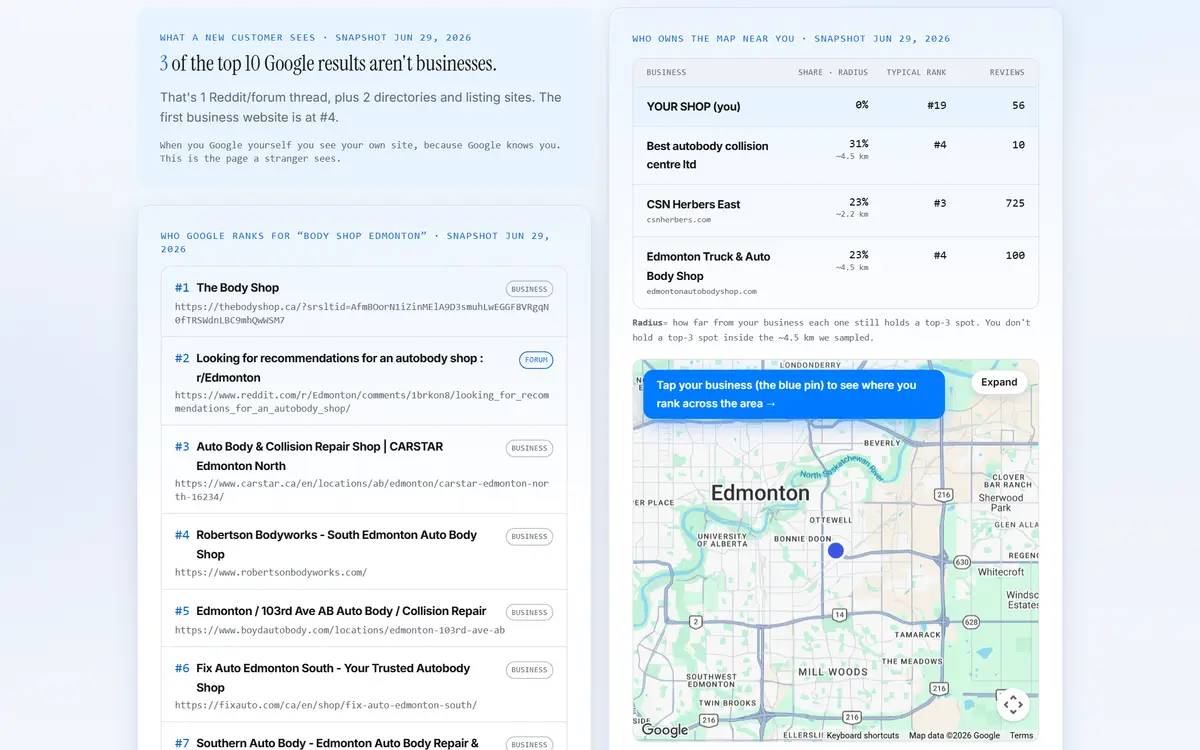
Task: Select the YOUR SHOP (you) table row
Action: 836,106
